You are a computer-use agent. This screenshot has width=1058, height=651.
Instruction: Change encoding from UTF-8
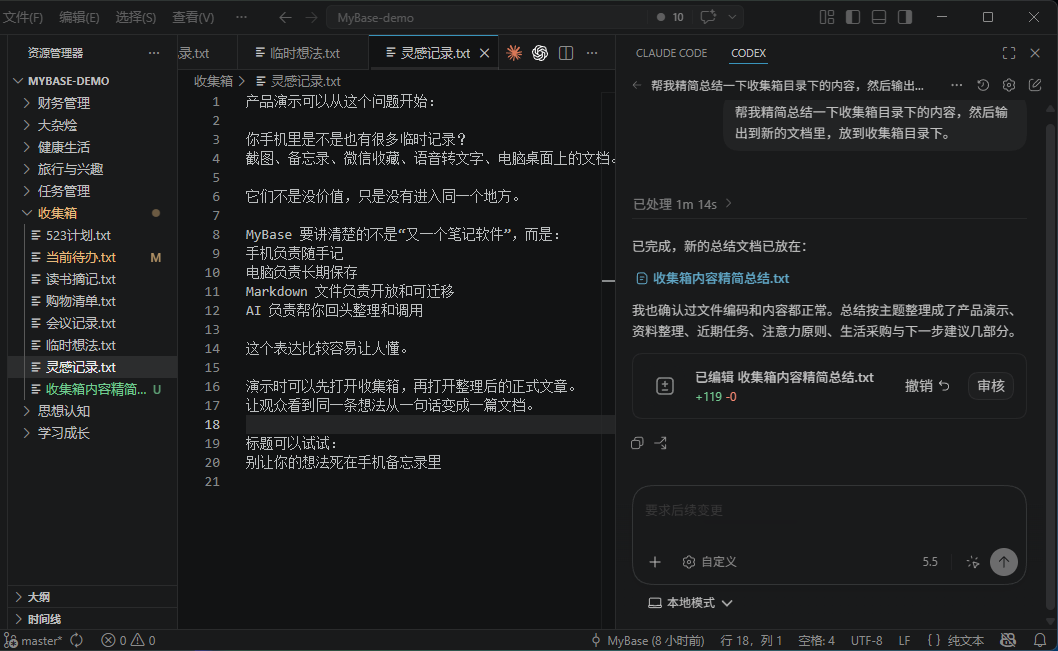point(866,640)
